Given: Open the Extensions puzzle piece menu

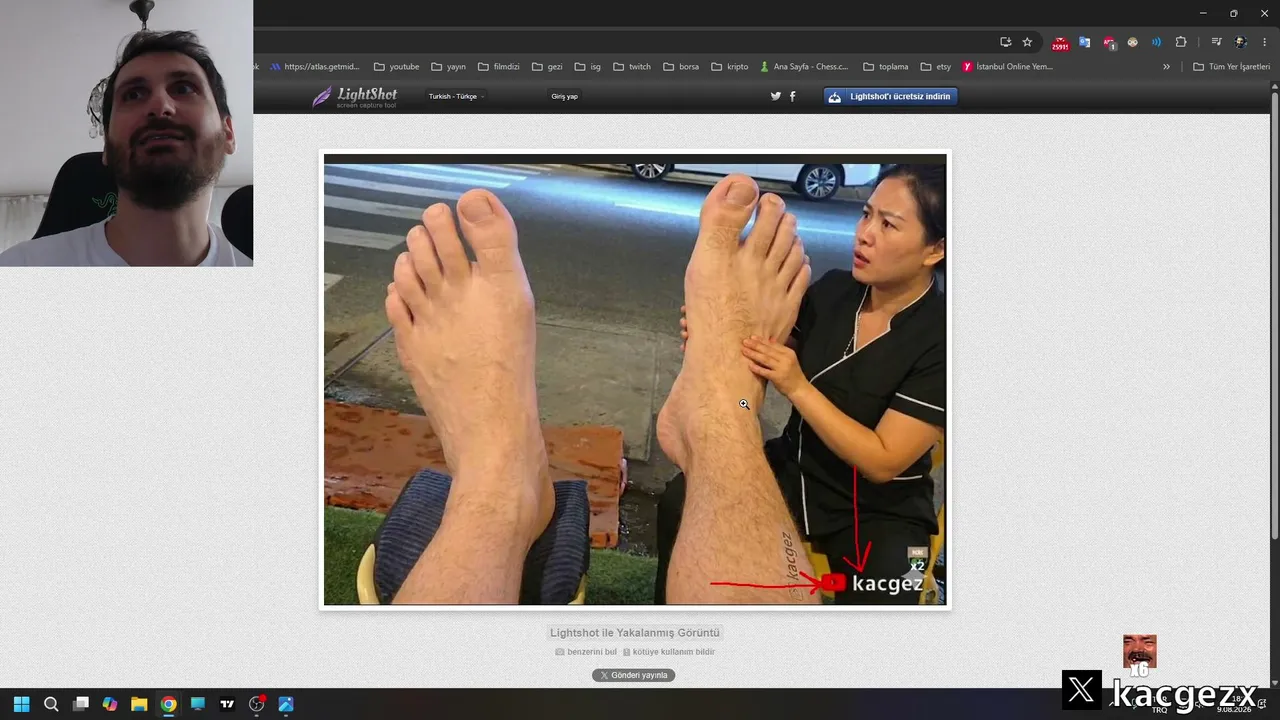Looking at the screenshot, I should click(x=1181, y=42).
